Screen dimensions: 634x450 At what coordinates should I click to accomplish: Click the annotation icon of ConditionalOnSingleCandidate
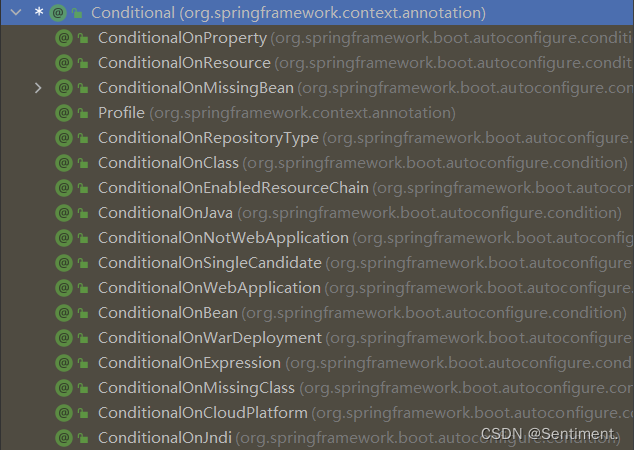(x=64, y=263)
